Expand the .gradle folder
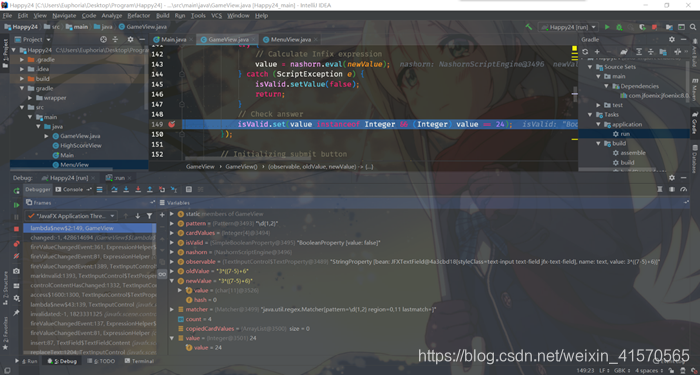The width and height of the screenshot is (700, 375). [x=22, y=59]
